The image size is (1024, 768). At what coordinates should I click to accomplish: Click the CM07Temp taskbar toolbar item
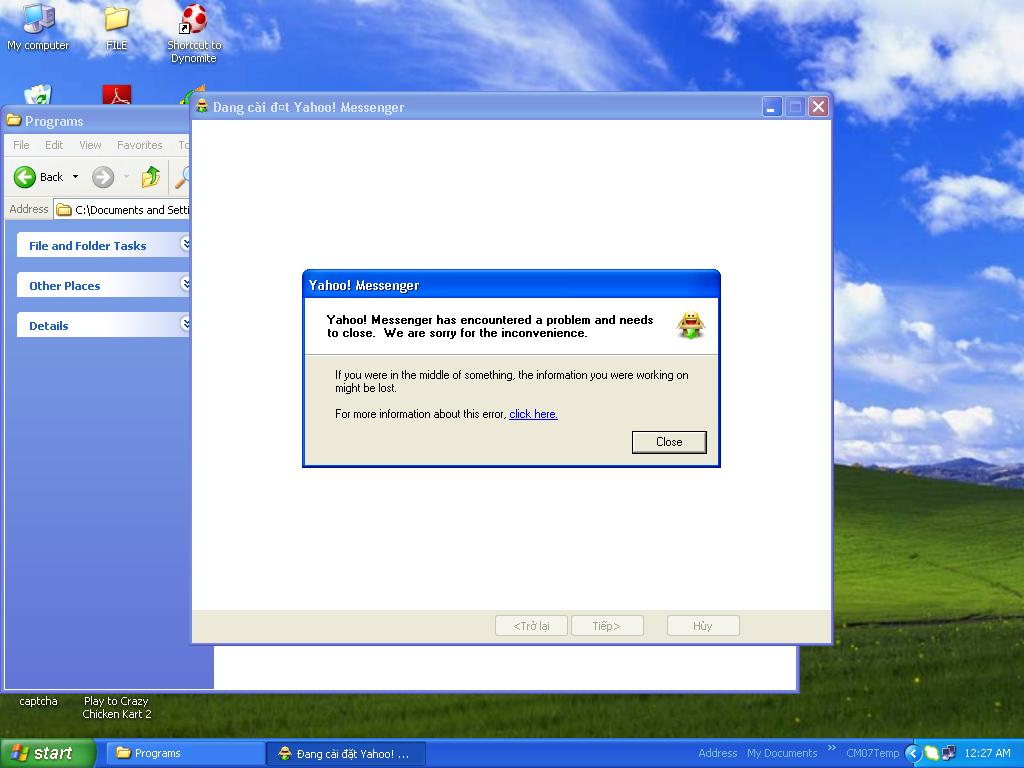[x=872, y=753]
